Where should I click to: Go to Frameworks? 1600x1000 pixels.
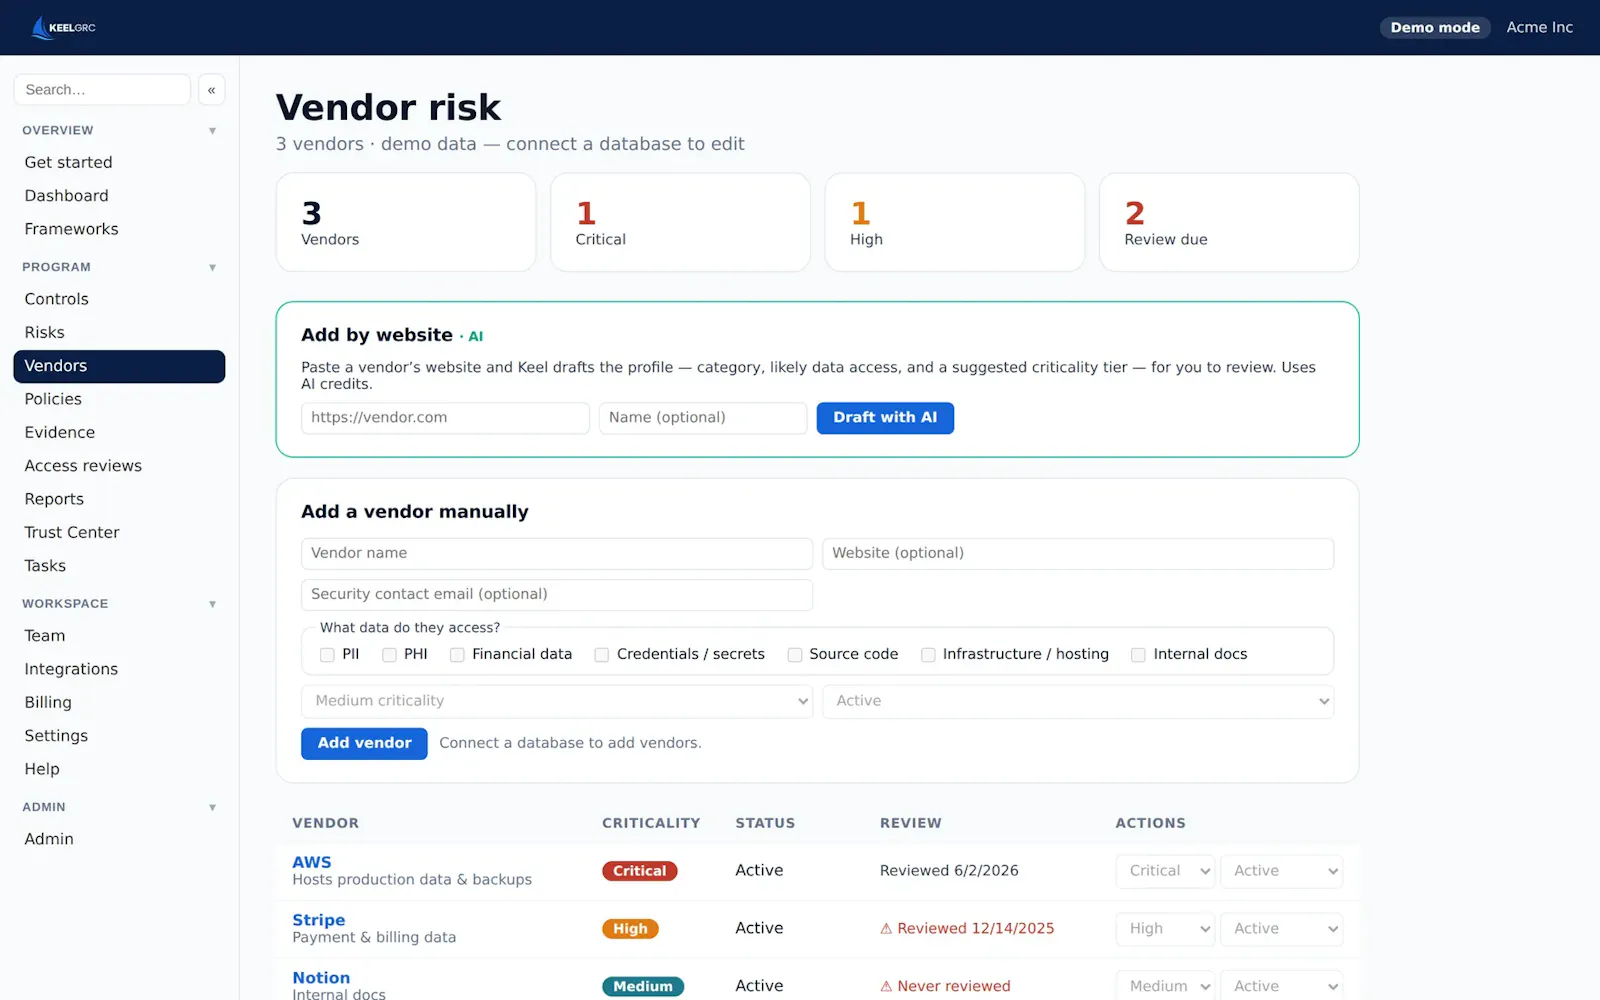click(x=119, y=229)
